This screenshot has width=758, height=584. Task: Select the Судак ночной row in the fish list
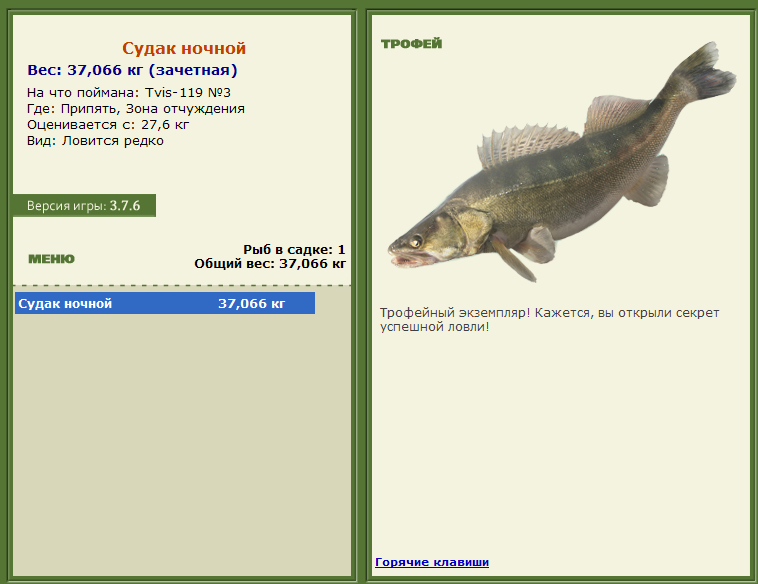click(165, 303)
